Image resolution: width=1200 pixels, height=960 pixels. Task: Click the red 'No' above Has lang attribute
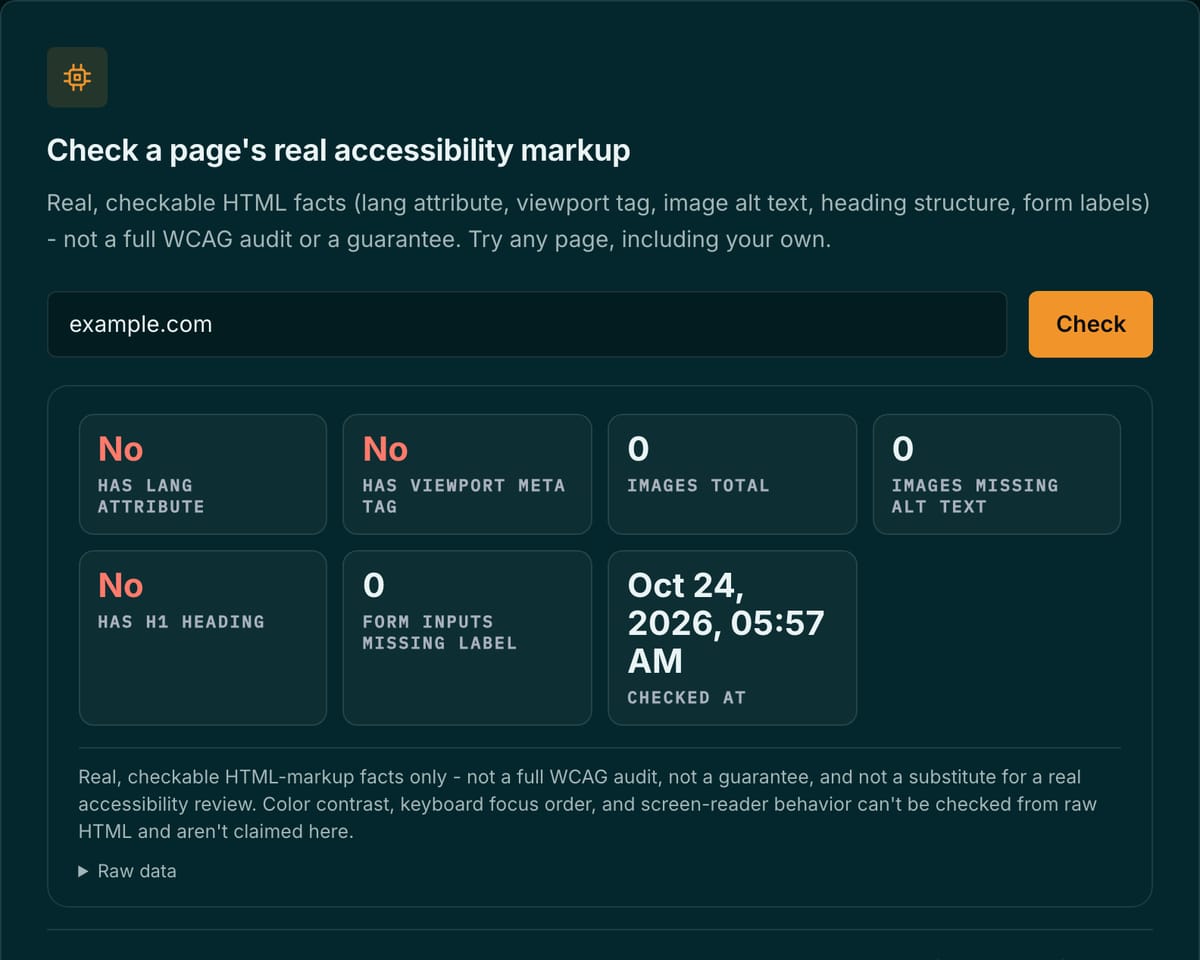(x=120, y=449)
